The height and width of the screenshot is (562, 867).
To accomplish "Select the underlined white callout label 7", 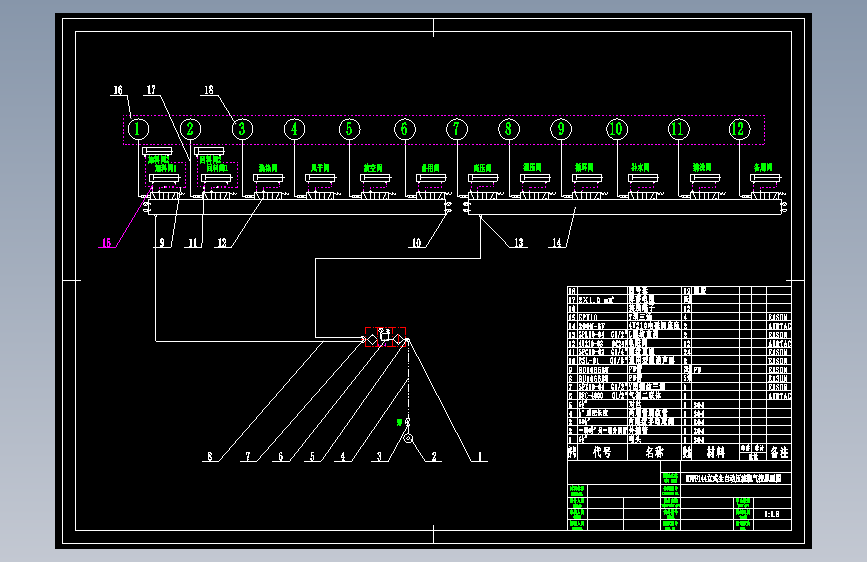I will (x=248, y=456).
